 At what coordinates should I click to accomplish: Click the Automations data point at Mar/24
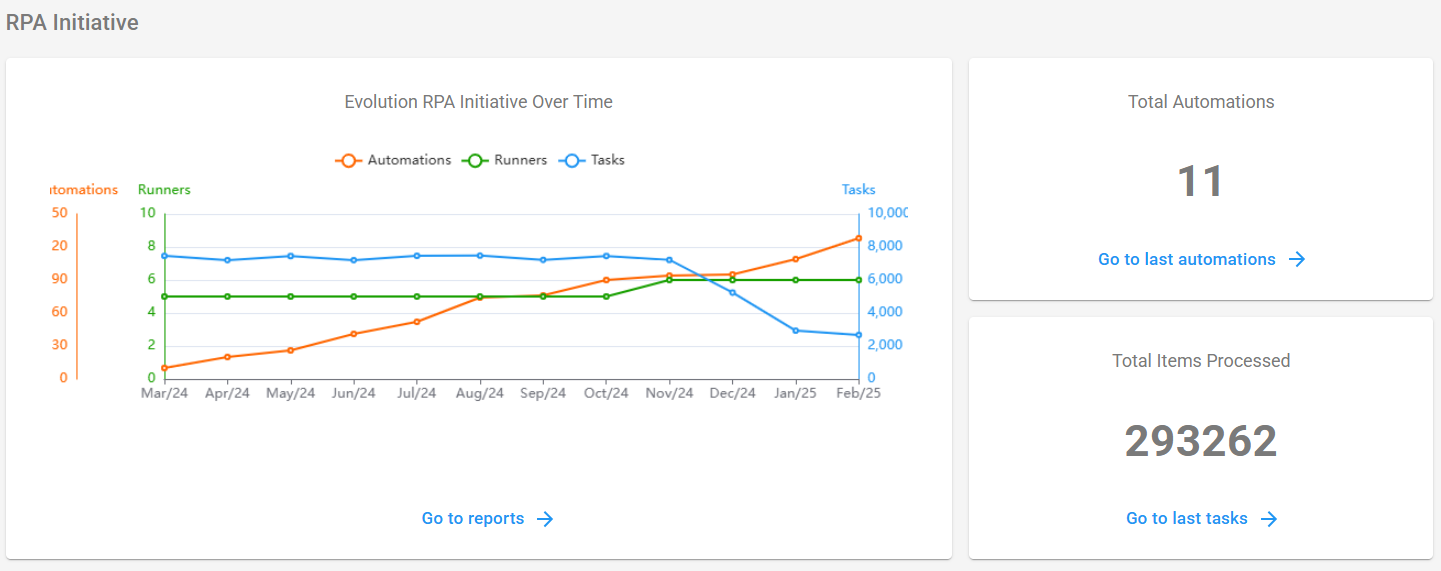(164, 368)
